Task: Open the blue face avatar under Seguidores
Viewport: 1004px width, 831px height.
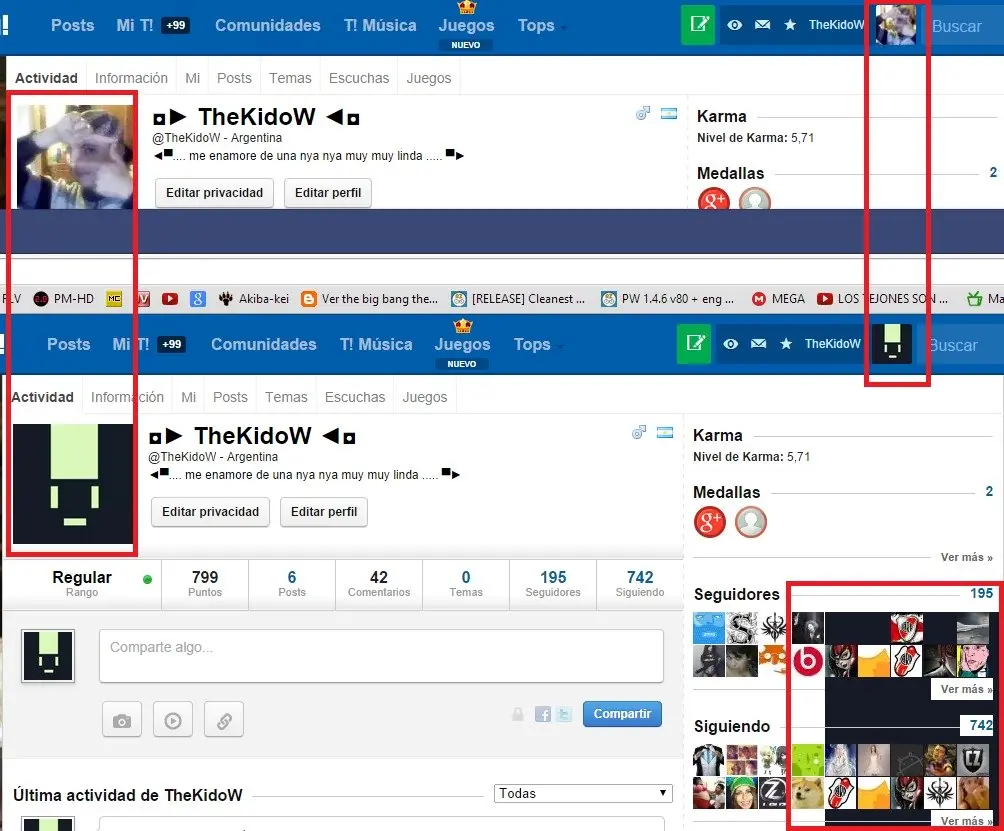Action: (x=709, y=628)
